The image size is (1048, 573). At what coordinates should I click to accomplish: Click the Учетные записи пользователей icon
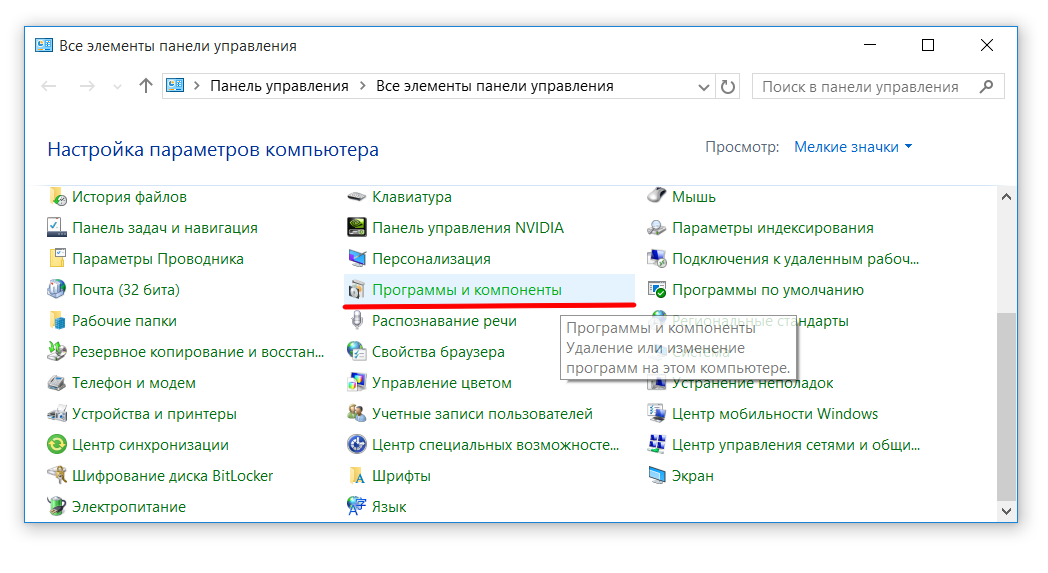coord(356,414)
